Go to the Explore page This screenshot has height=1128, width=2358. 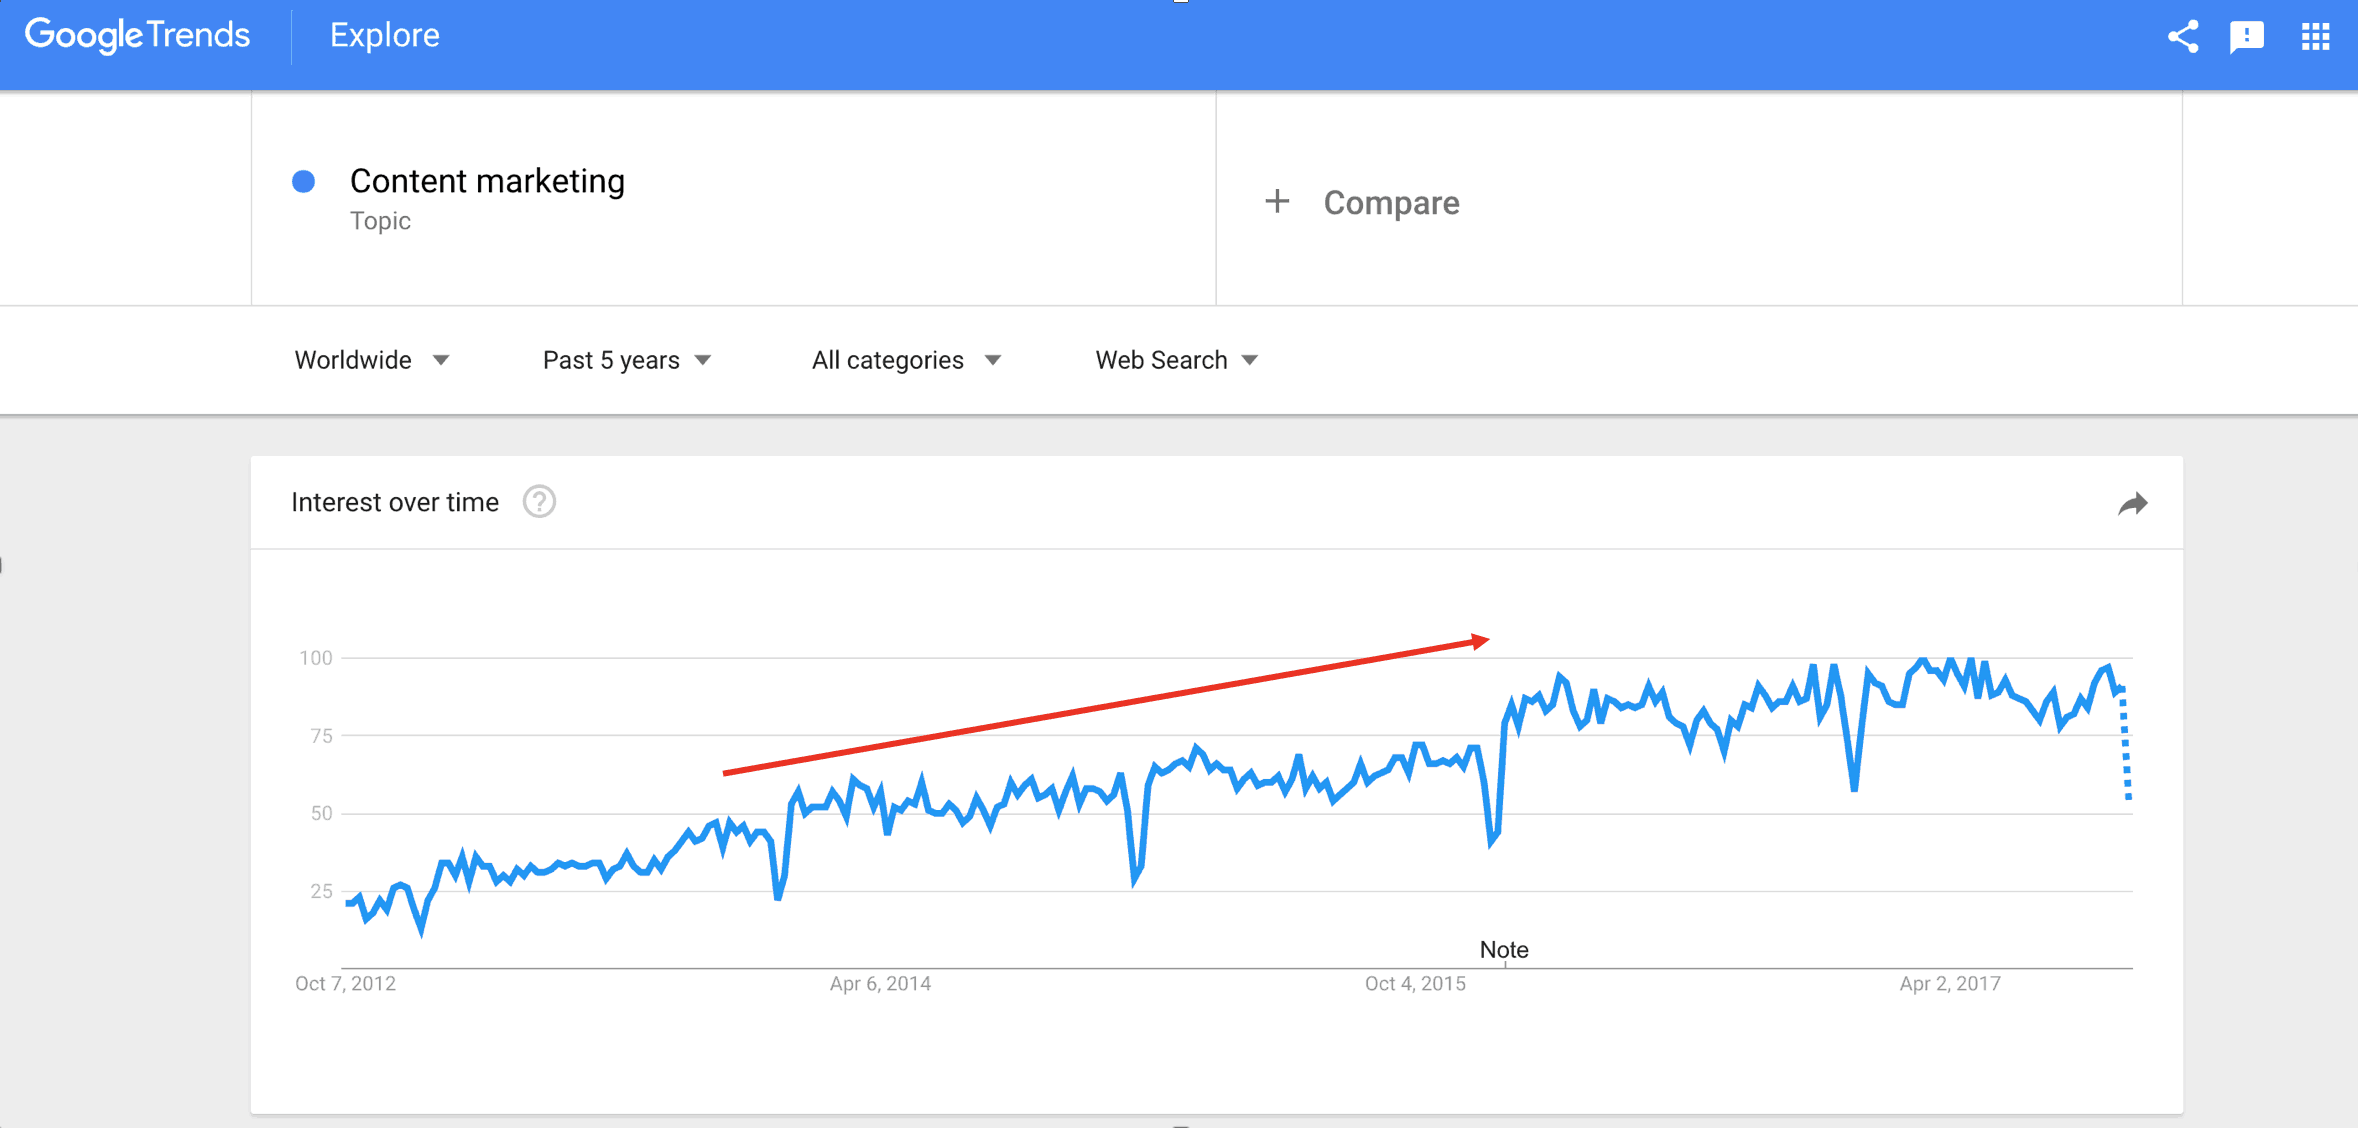(385, 36)
